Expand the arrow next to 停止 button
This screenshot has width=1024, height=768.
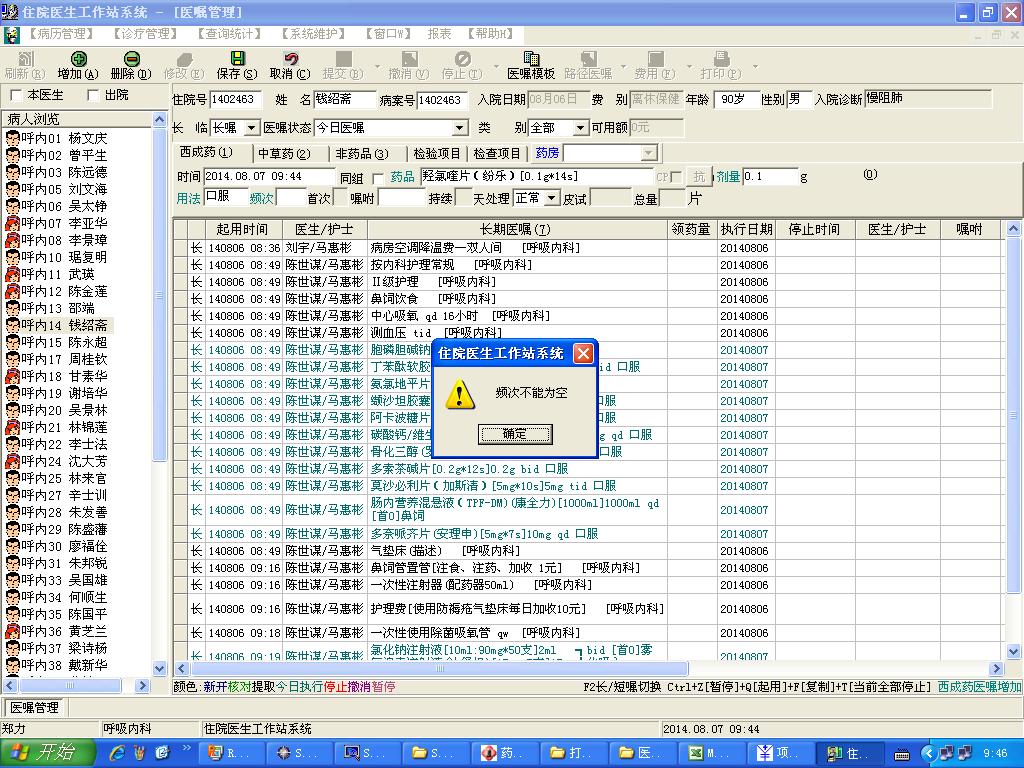point(496,67)
